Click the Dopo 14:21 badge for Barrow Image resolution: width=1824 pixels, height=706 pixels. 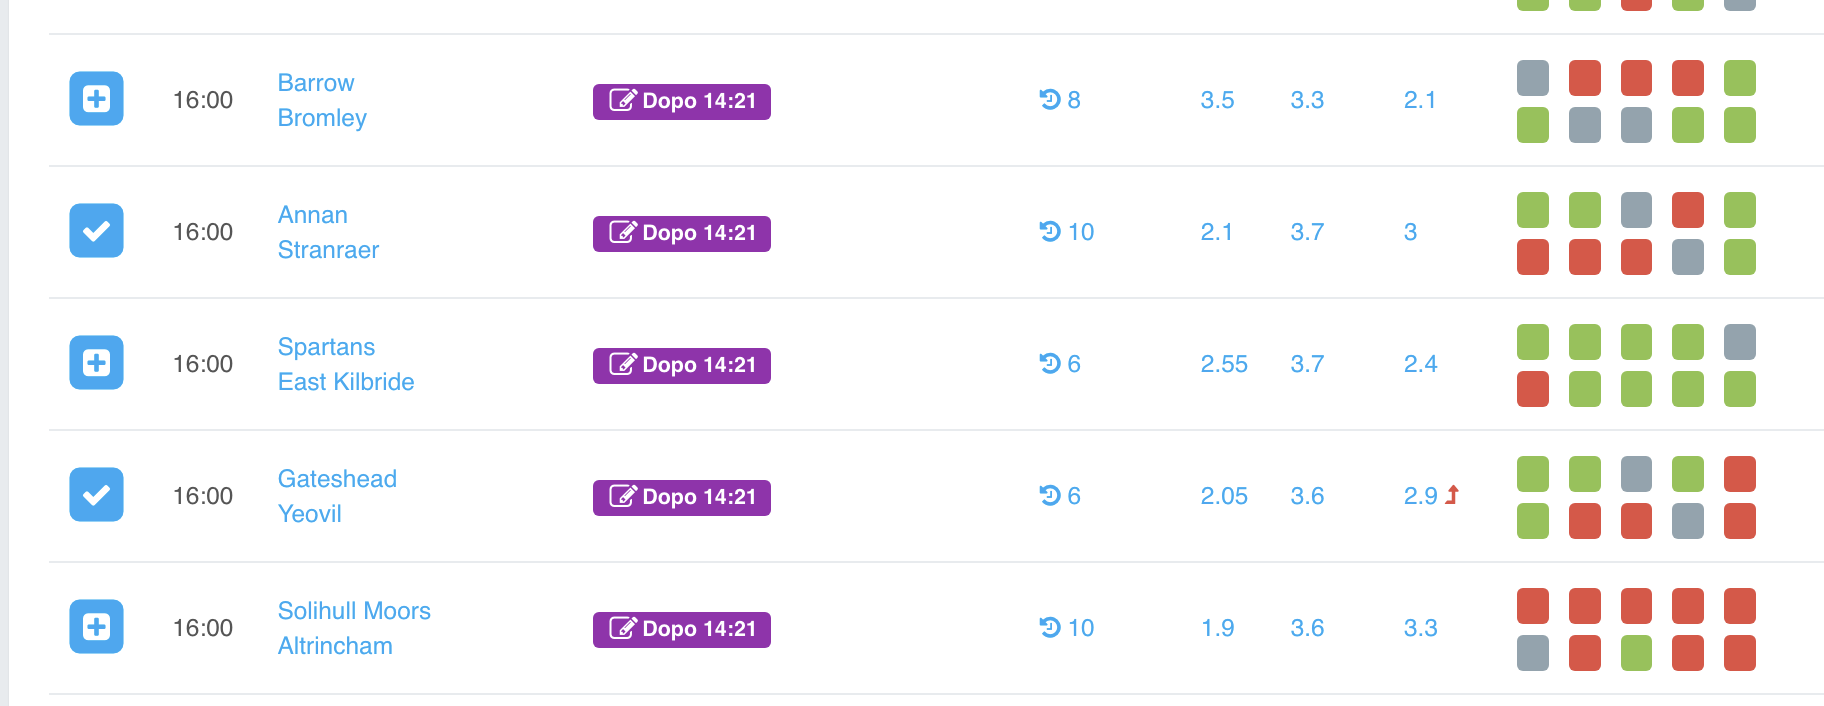click(681, 101)
